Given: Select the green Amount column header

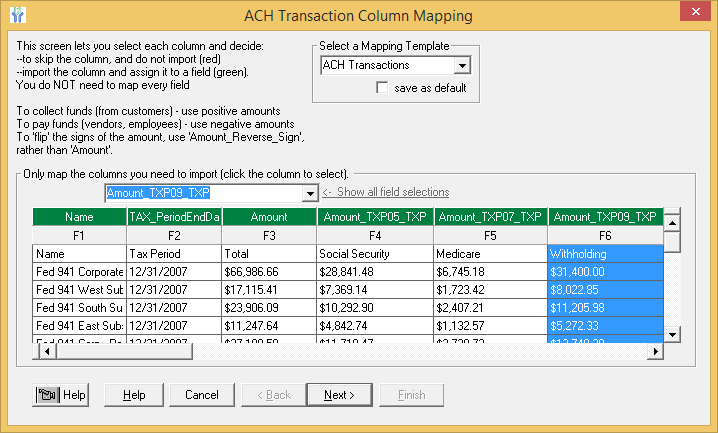Looking at the screenshot, I should pyautogui.click(x=268, y=217).
